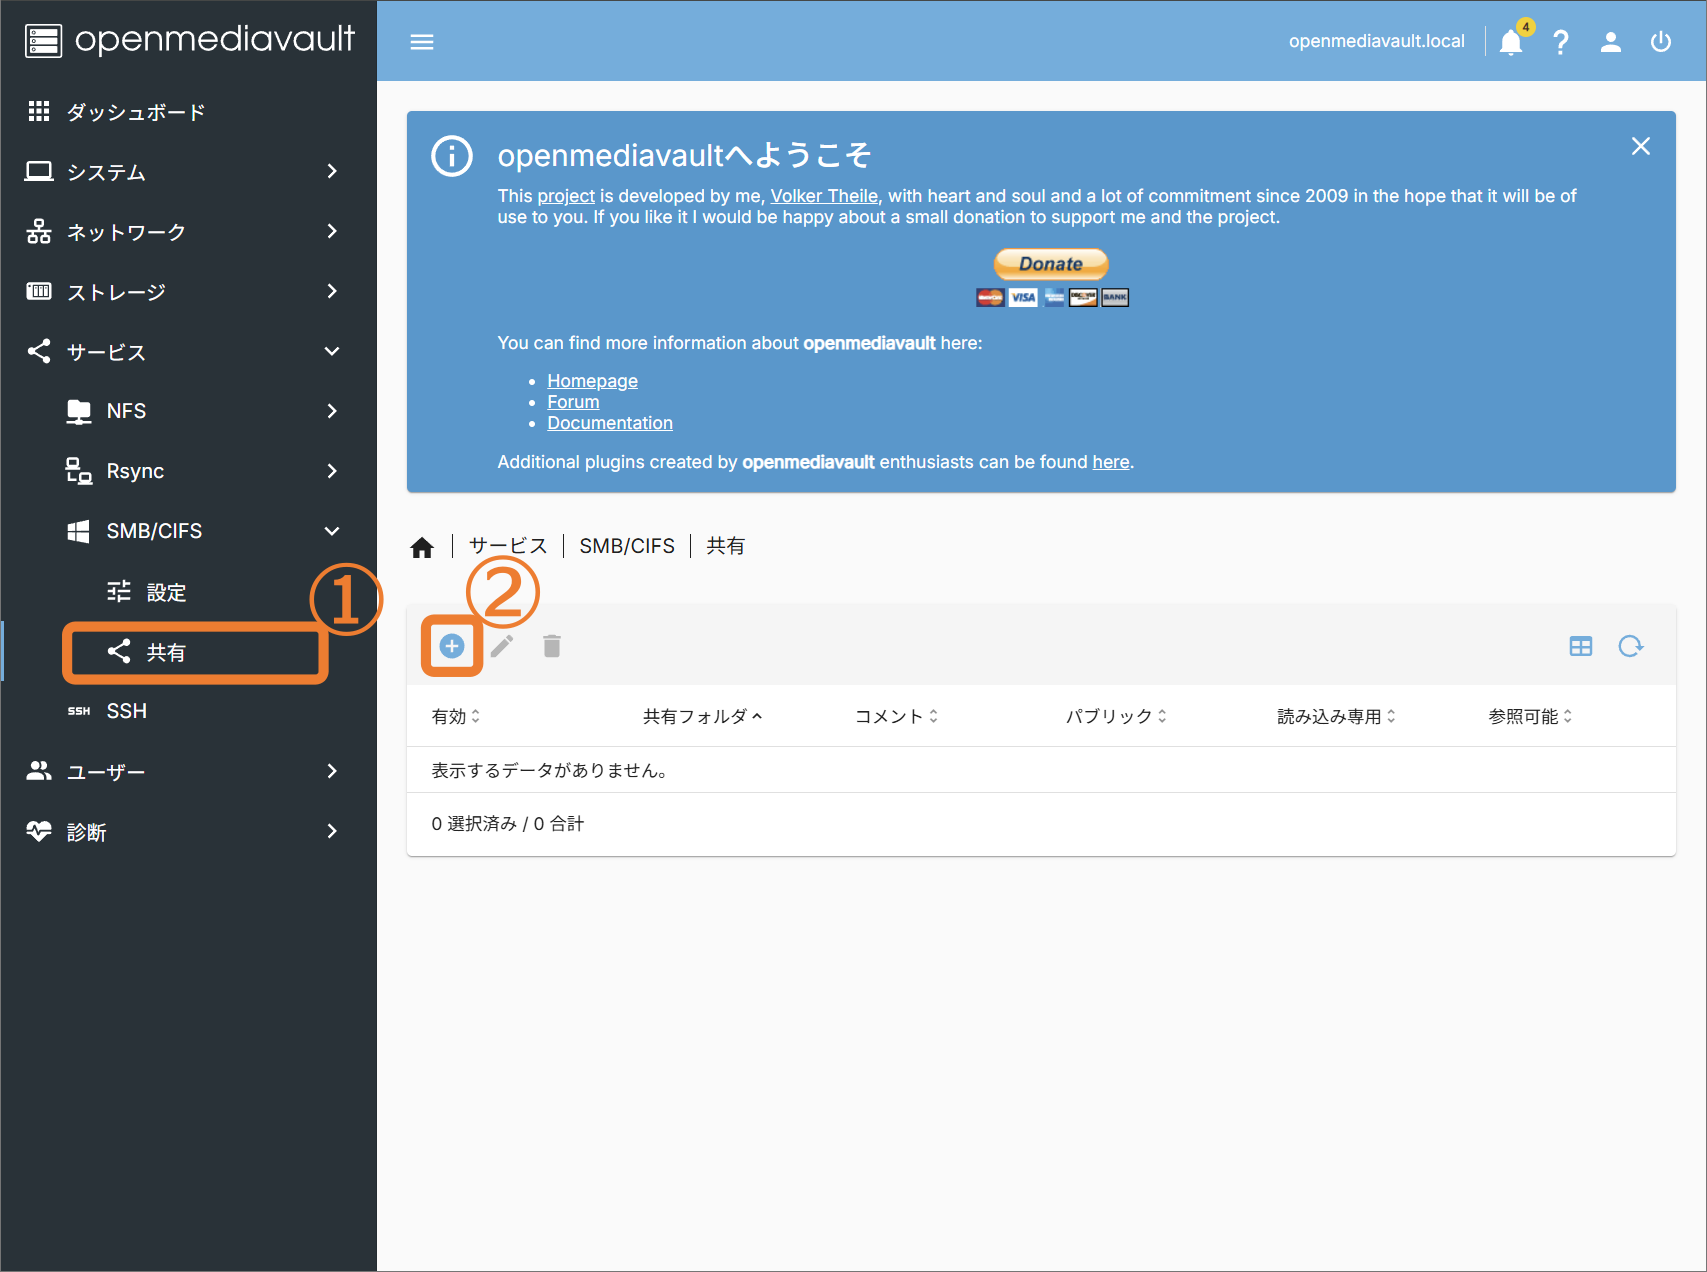Open NFS submenu
Screen dimensions: 1707x1272
tap(188, 411)
